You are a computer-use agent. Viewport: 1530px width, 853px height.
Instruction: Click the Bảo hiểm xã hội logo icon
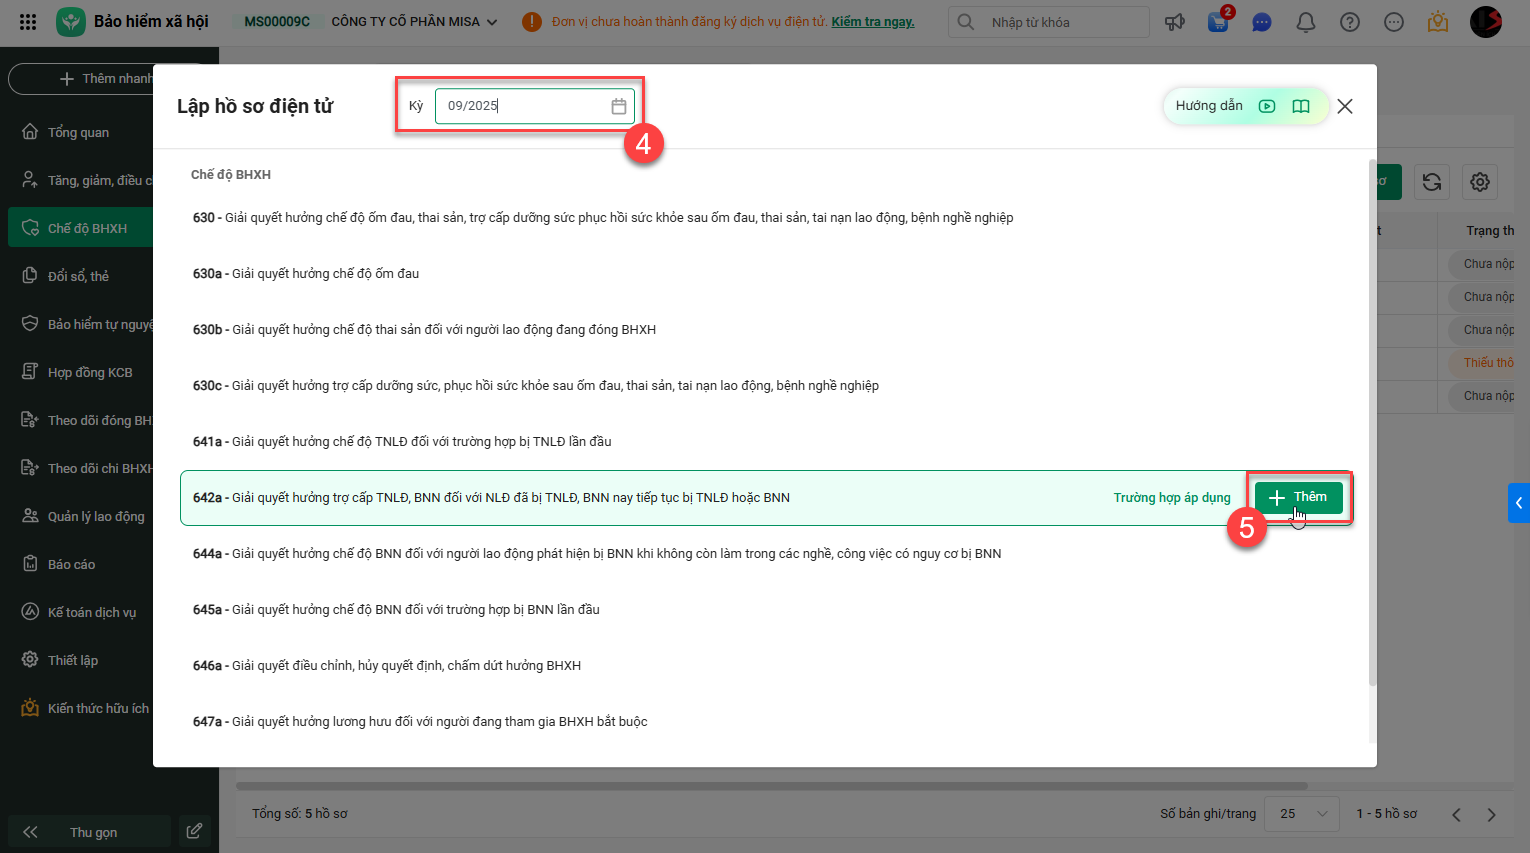[71, 22]
